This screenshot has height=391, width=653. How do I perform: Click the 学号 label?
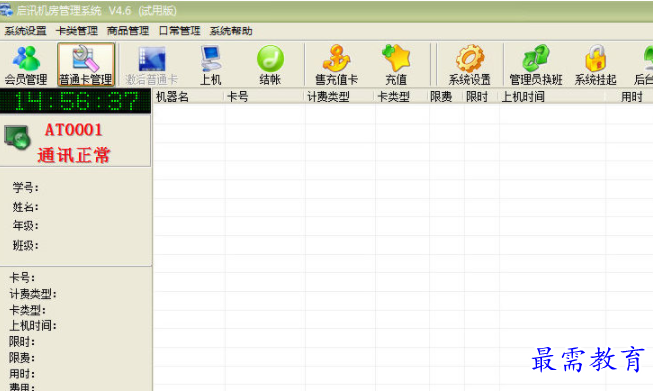pos(25,187)
